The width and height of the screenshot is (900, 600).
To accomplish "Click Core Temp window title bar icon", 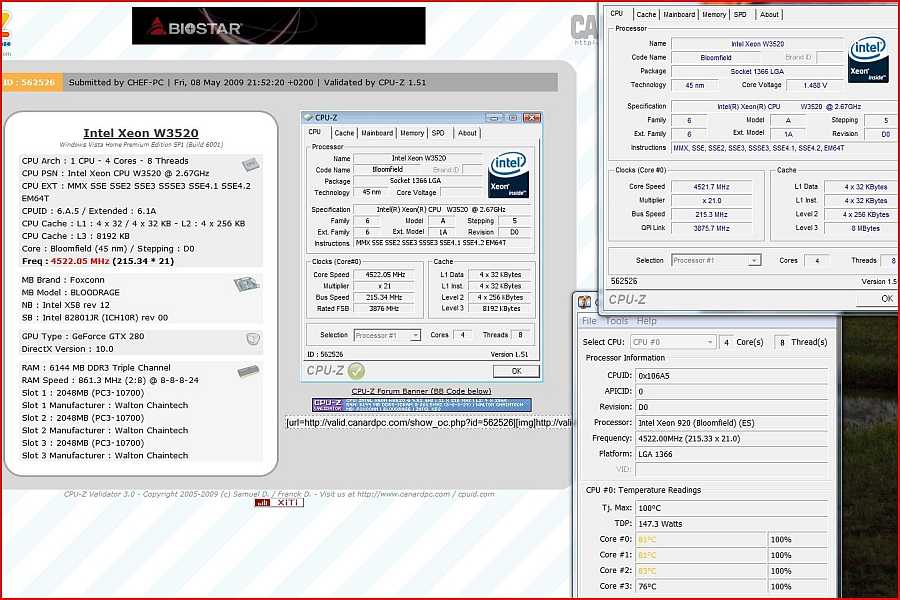I will pos(584,302).
